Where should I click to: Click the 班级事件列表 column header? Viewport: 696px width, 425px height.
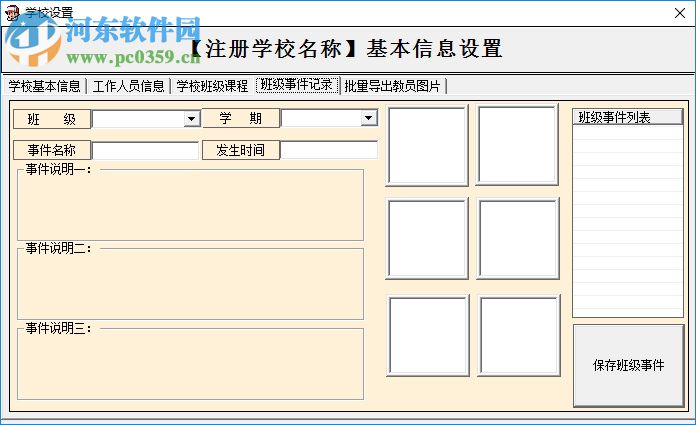click(x=628, y=117)
